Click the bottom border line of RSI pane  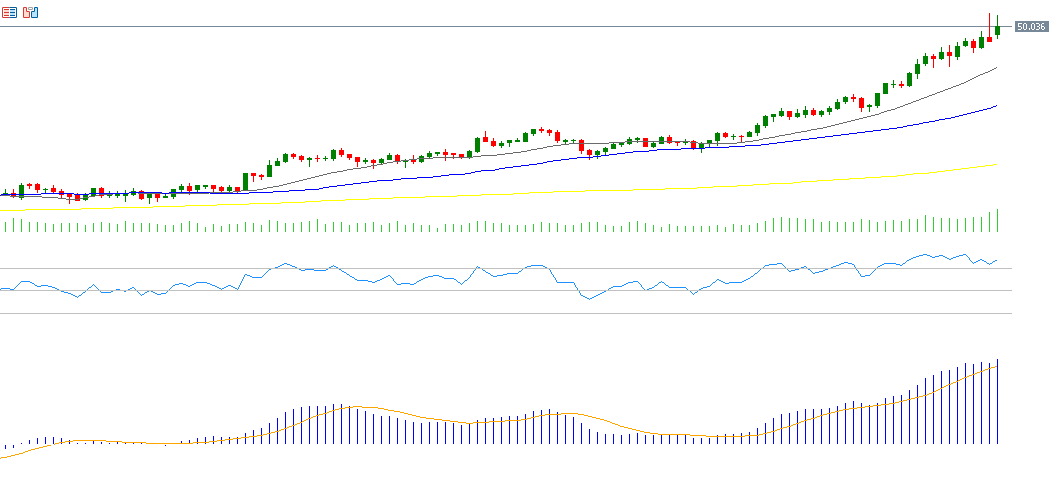[x=500, y=314]
